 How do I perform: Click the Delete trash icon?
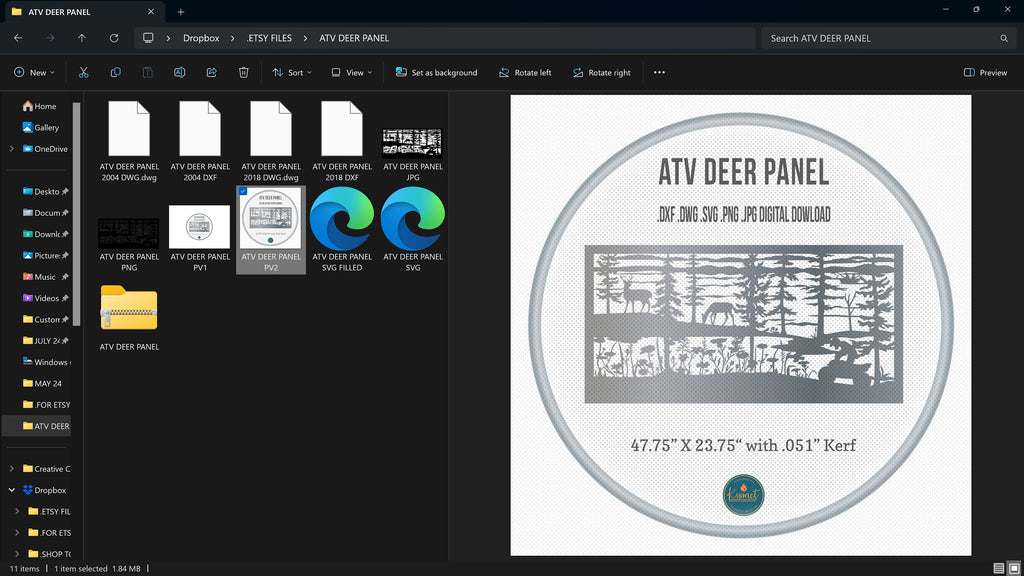click(x=244, y=72)
